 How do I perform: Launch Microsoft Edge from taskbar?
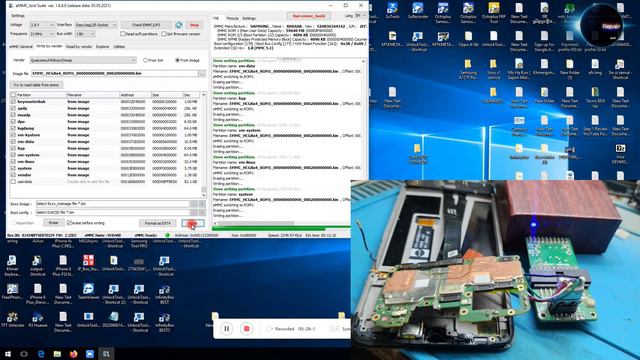[x=41, y=354]
